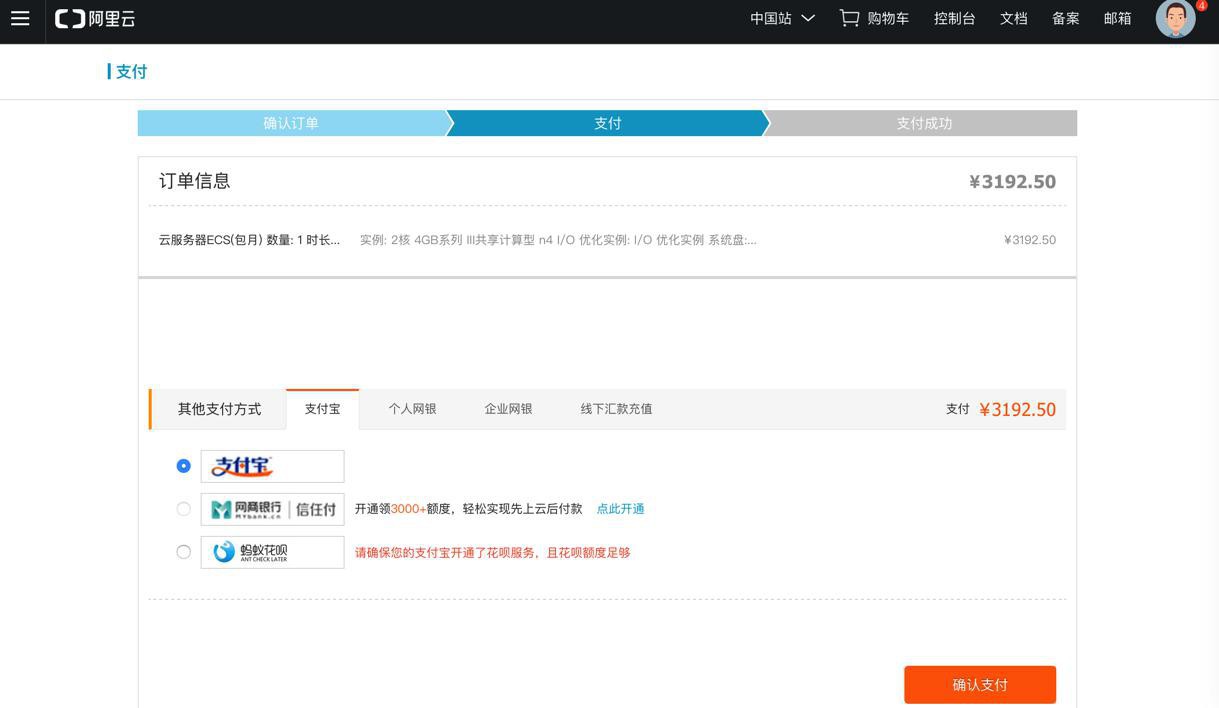Screen dimensions: 1219x708
Task: Switch to the 个人网银 tab
Action: click(x=412, y=409)
